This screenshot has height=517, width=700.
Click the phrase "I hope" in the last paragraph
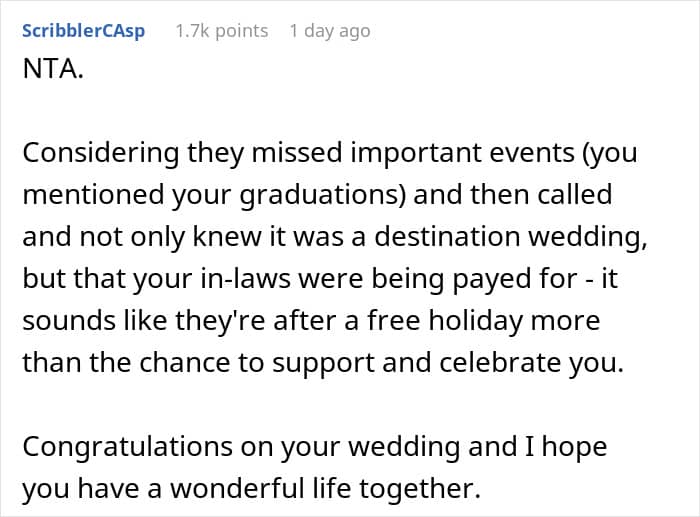pos(566,446)
